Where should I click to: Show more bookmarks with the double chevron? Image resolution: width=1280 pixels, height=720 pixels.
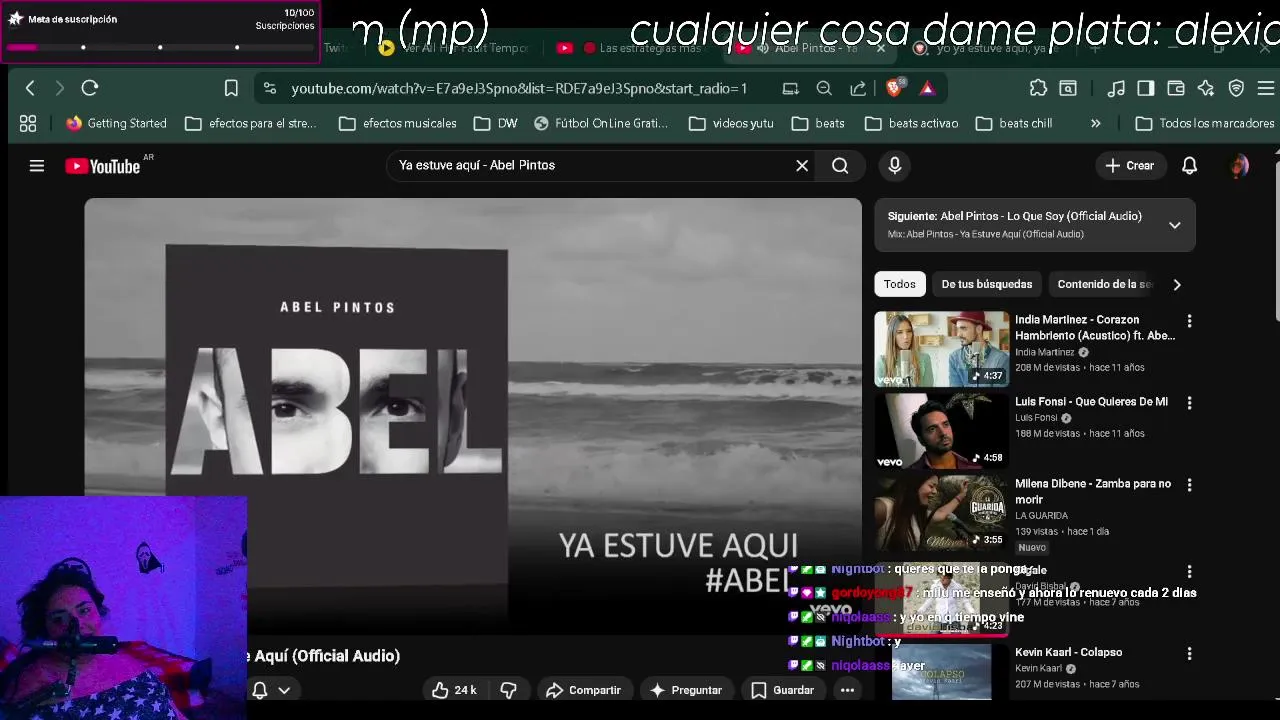1095,123
